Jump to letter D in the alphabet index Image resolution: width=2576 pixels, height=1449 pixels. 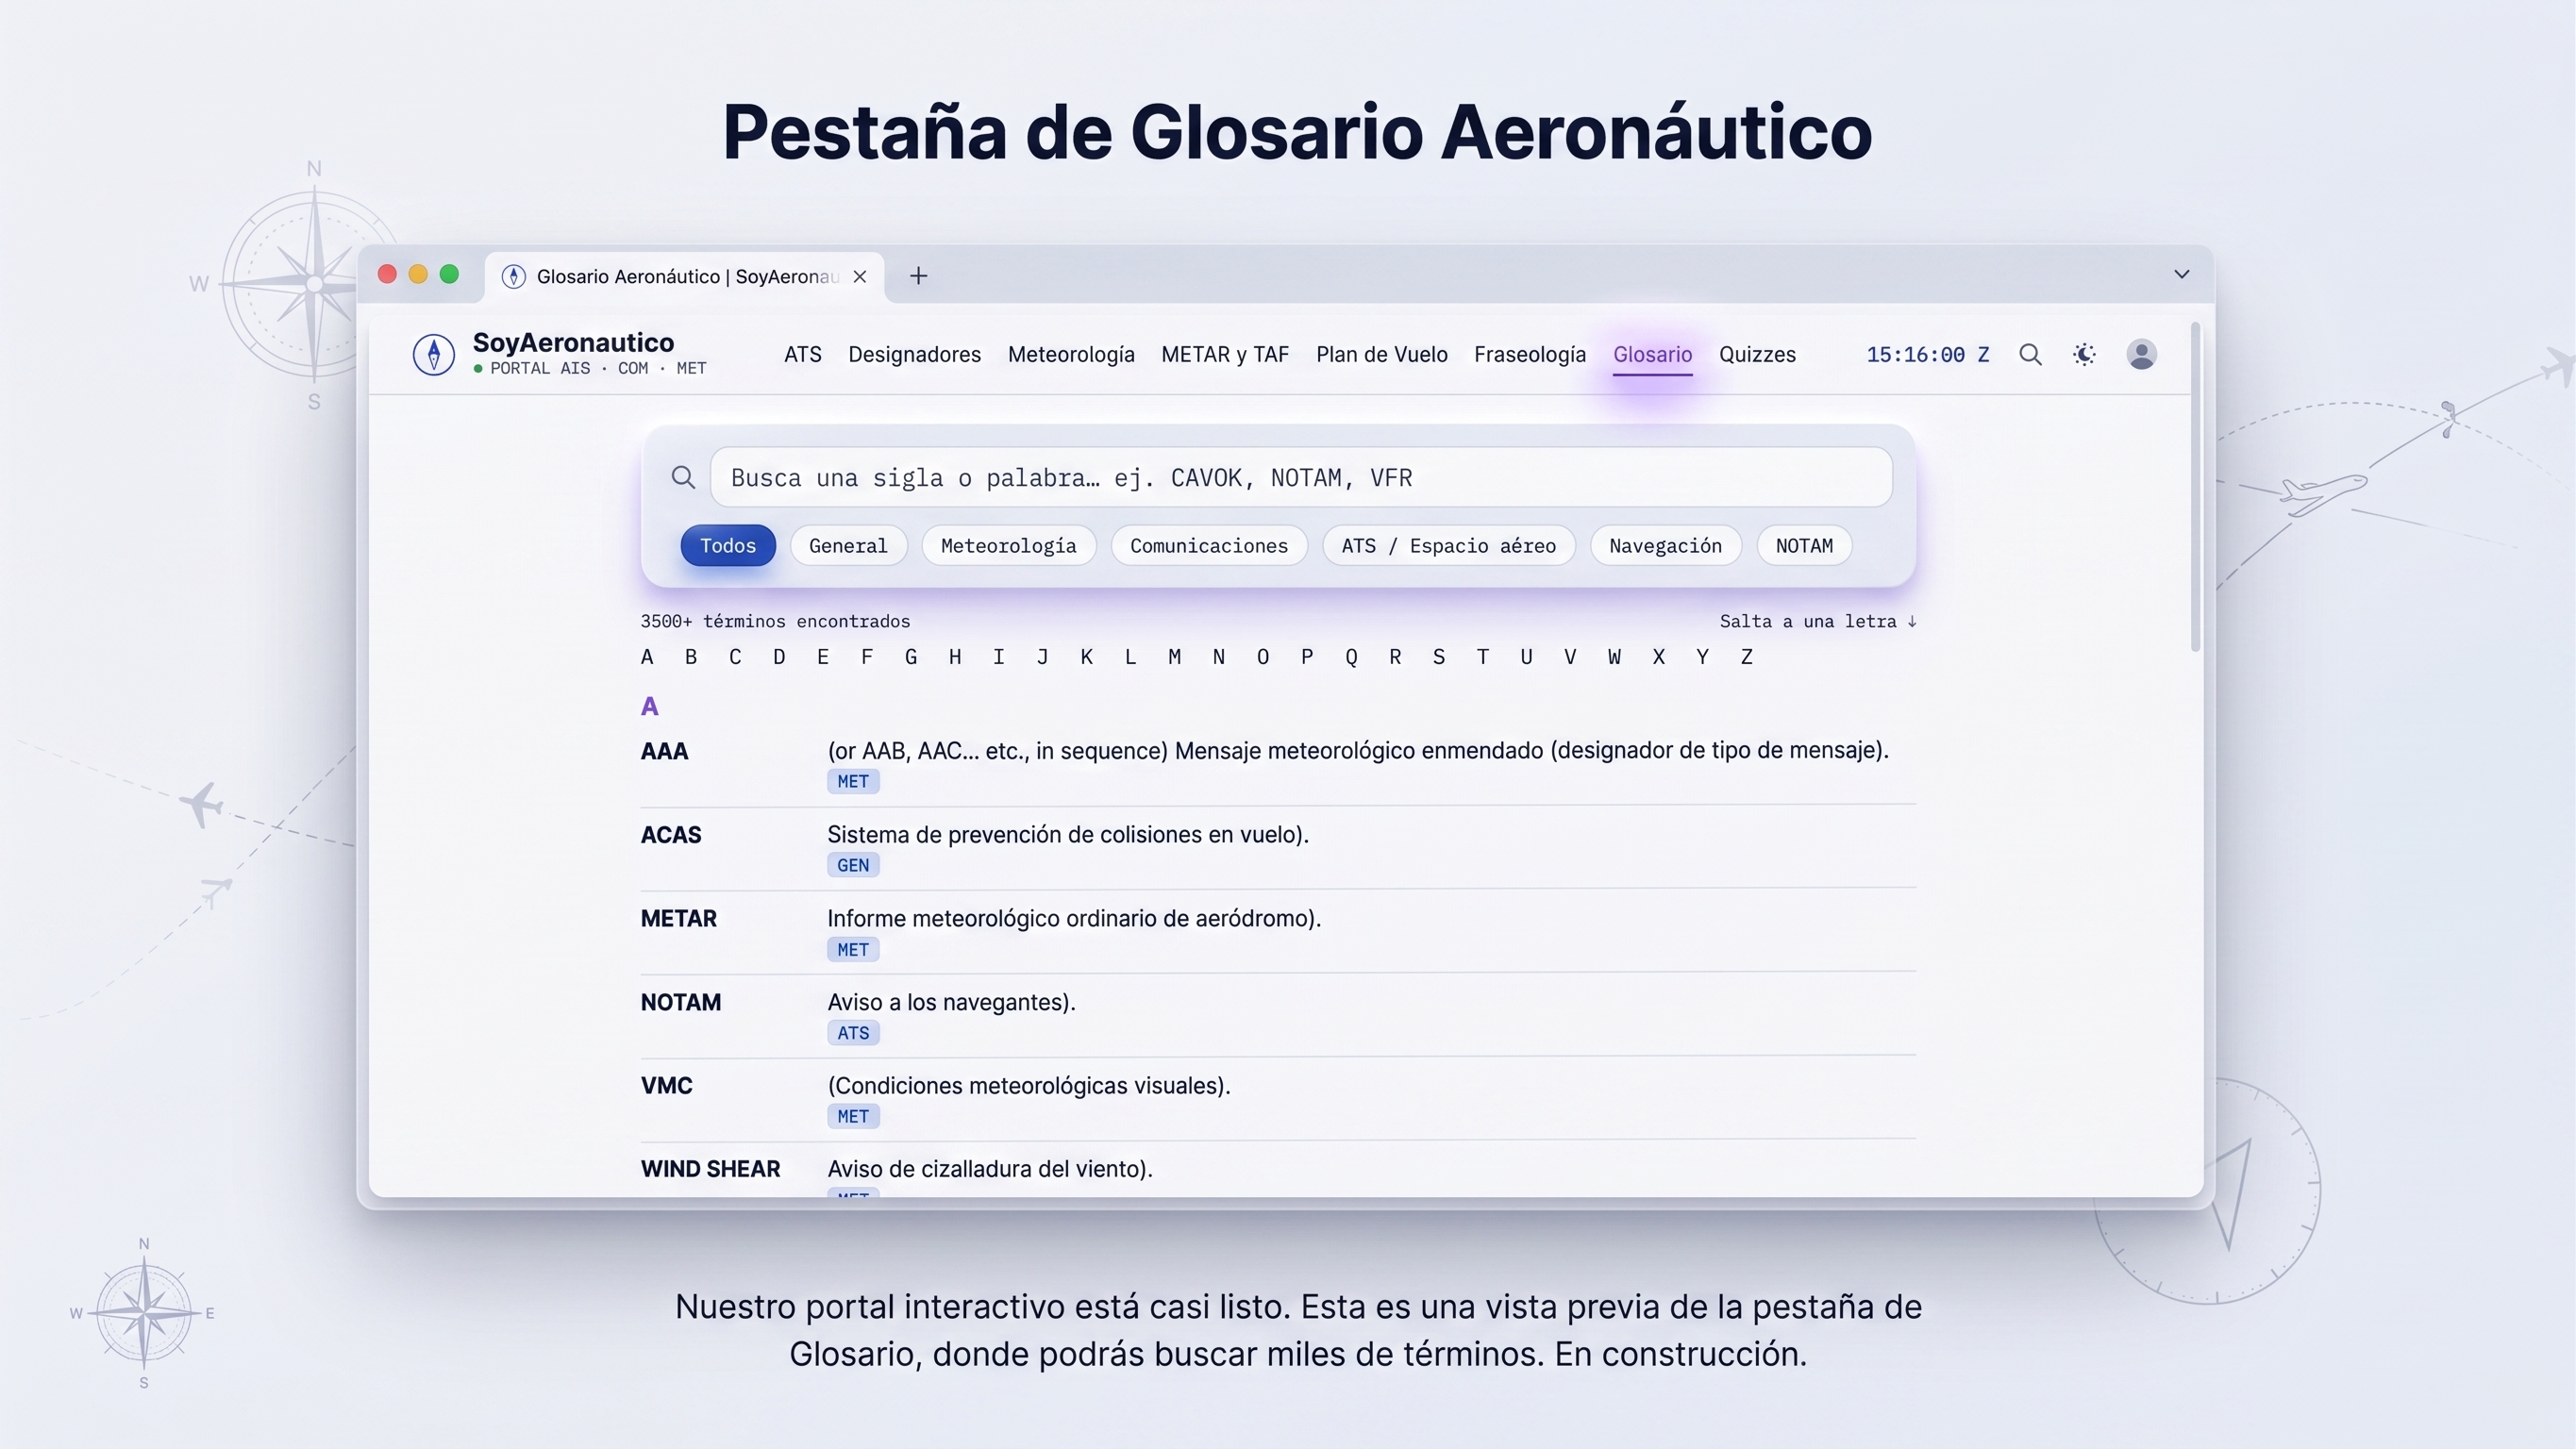click(779, 657)
